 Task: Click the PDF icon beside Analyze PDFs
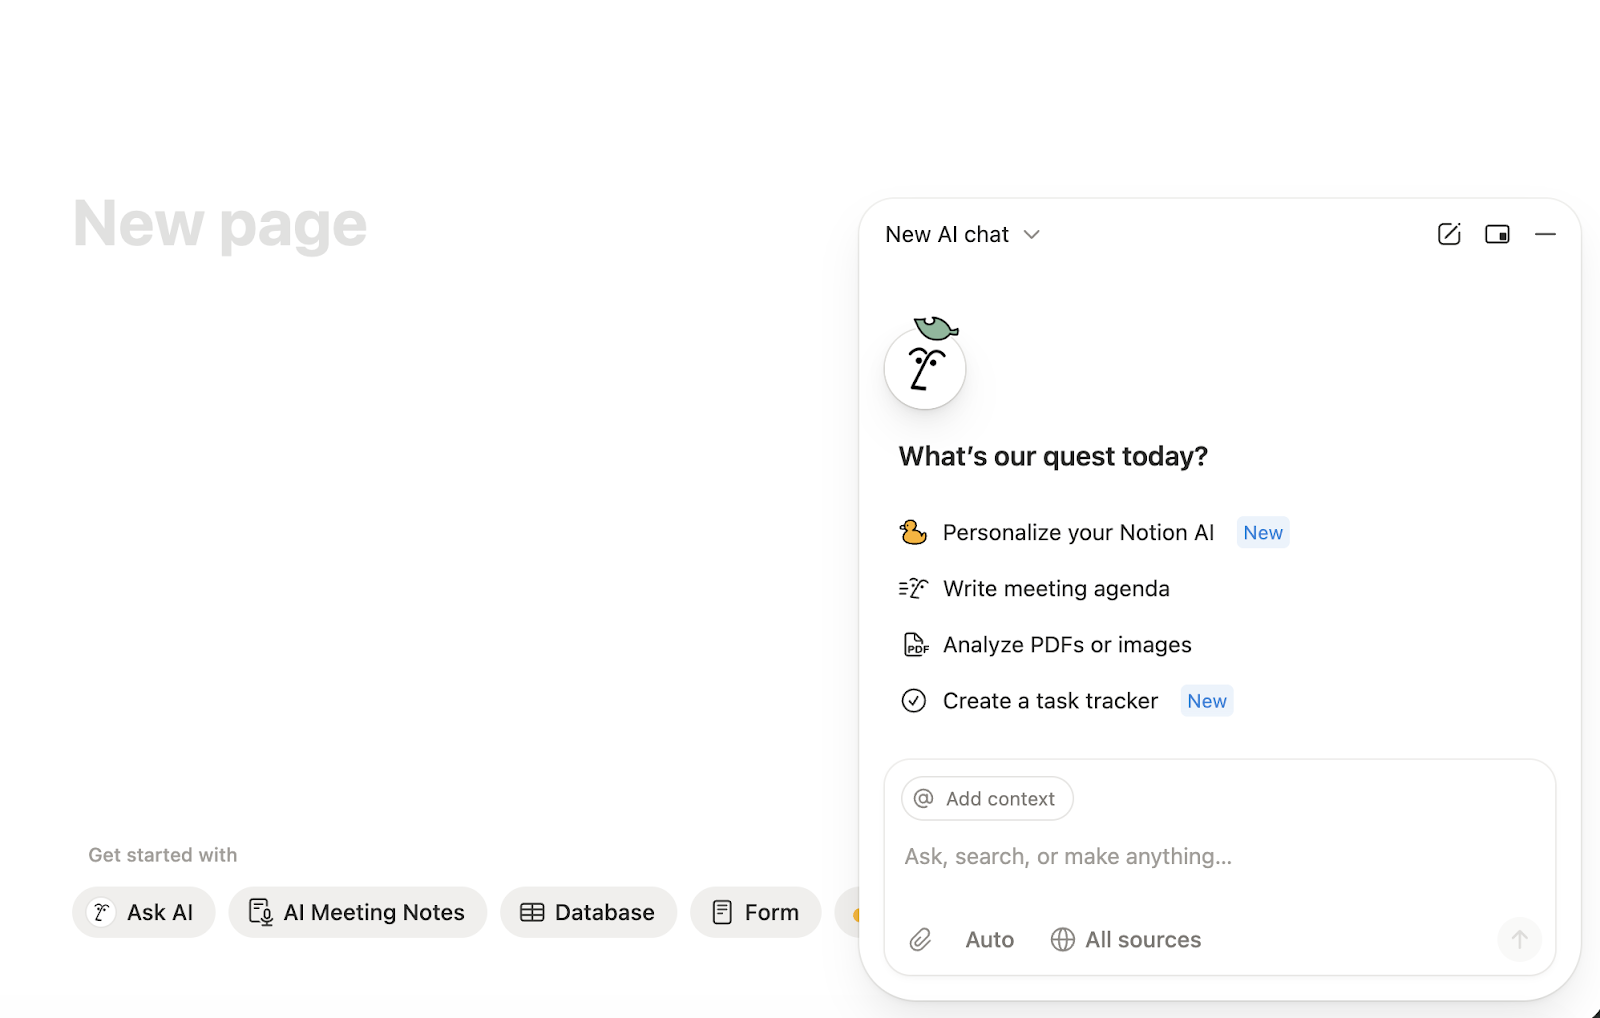[x=915, y=645]
